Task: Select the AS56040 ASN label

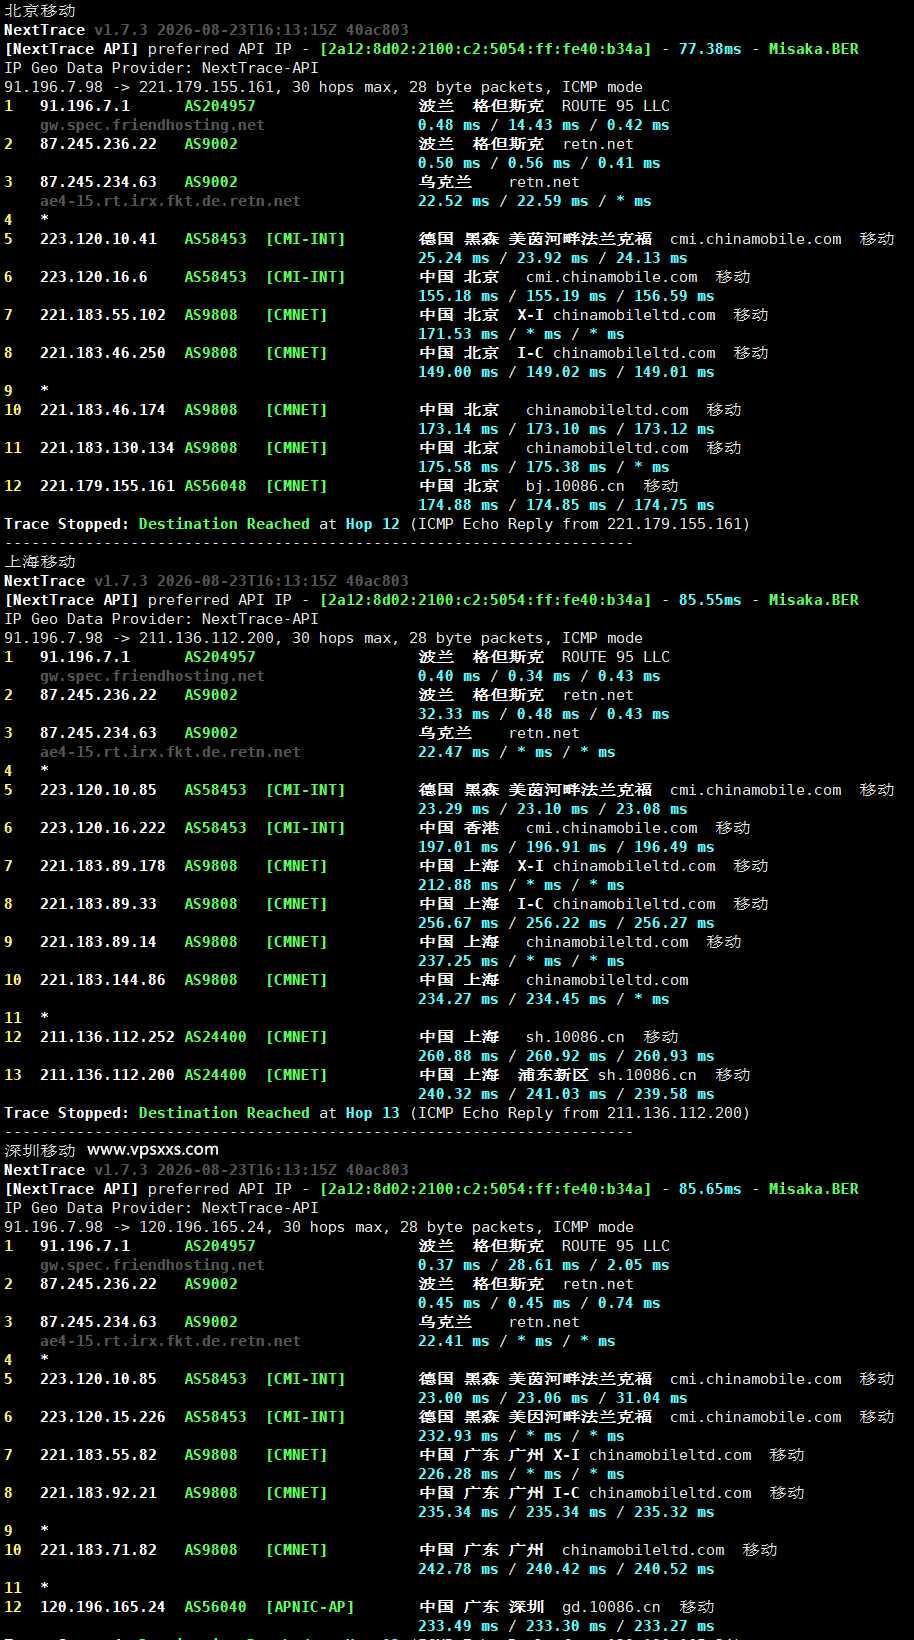Action: 215,1606
